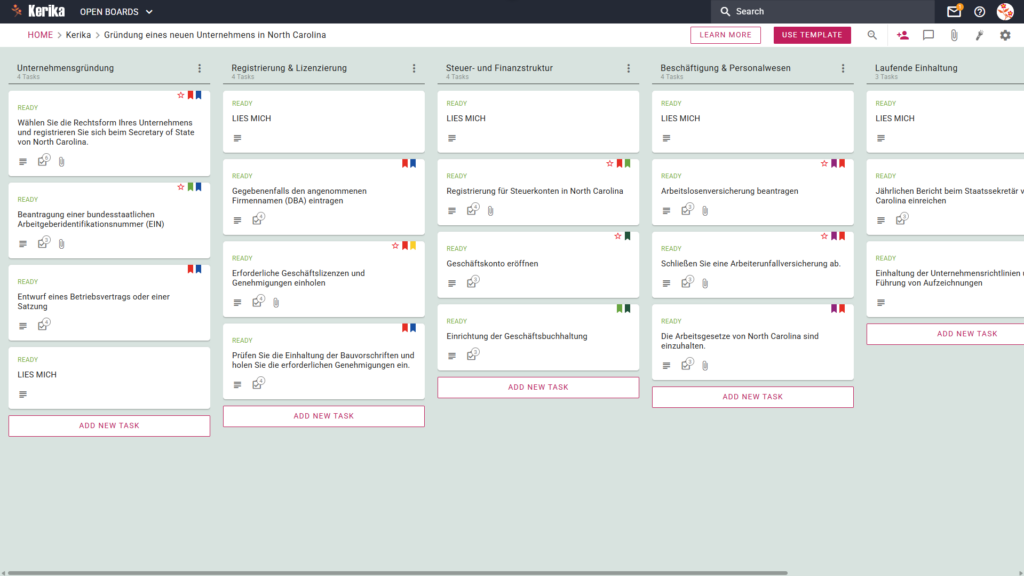Open the board attachments paperclip icon
1024x576 pixels.
(x=954, y=35)
